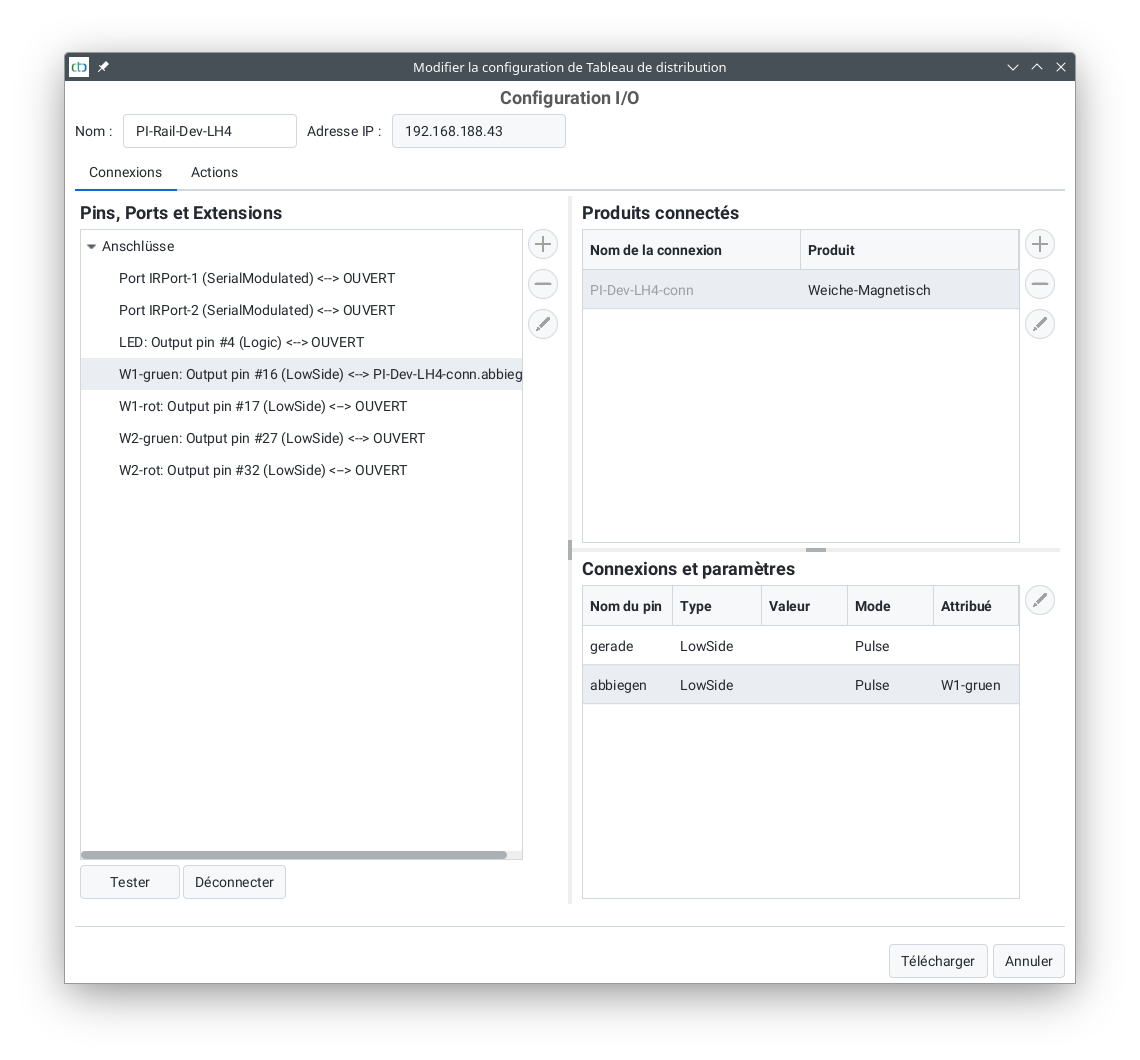The width and height of the screenshot is (1140, 1060).
Task: Click the edit pencil icon beside pins tree
Action: click(x=543, y=324)
